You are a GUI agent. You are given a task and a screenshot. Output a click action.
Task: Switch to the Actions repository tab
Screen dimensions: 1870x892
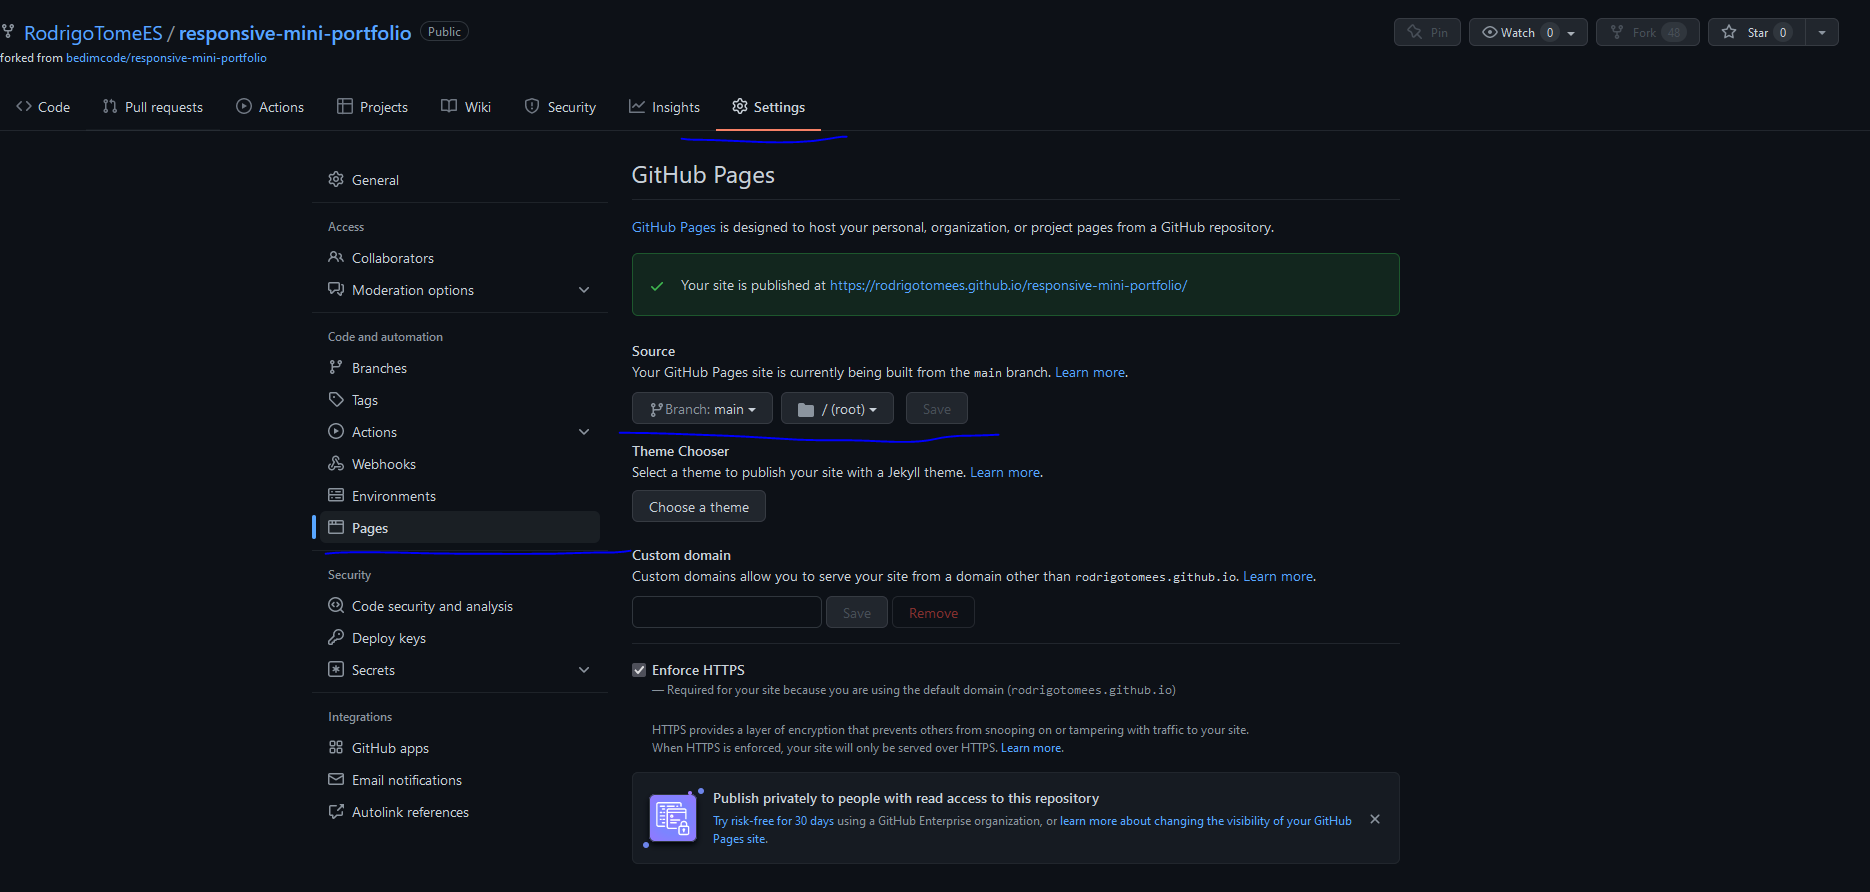coord(270,107)
